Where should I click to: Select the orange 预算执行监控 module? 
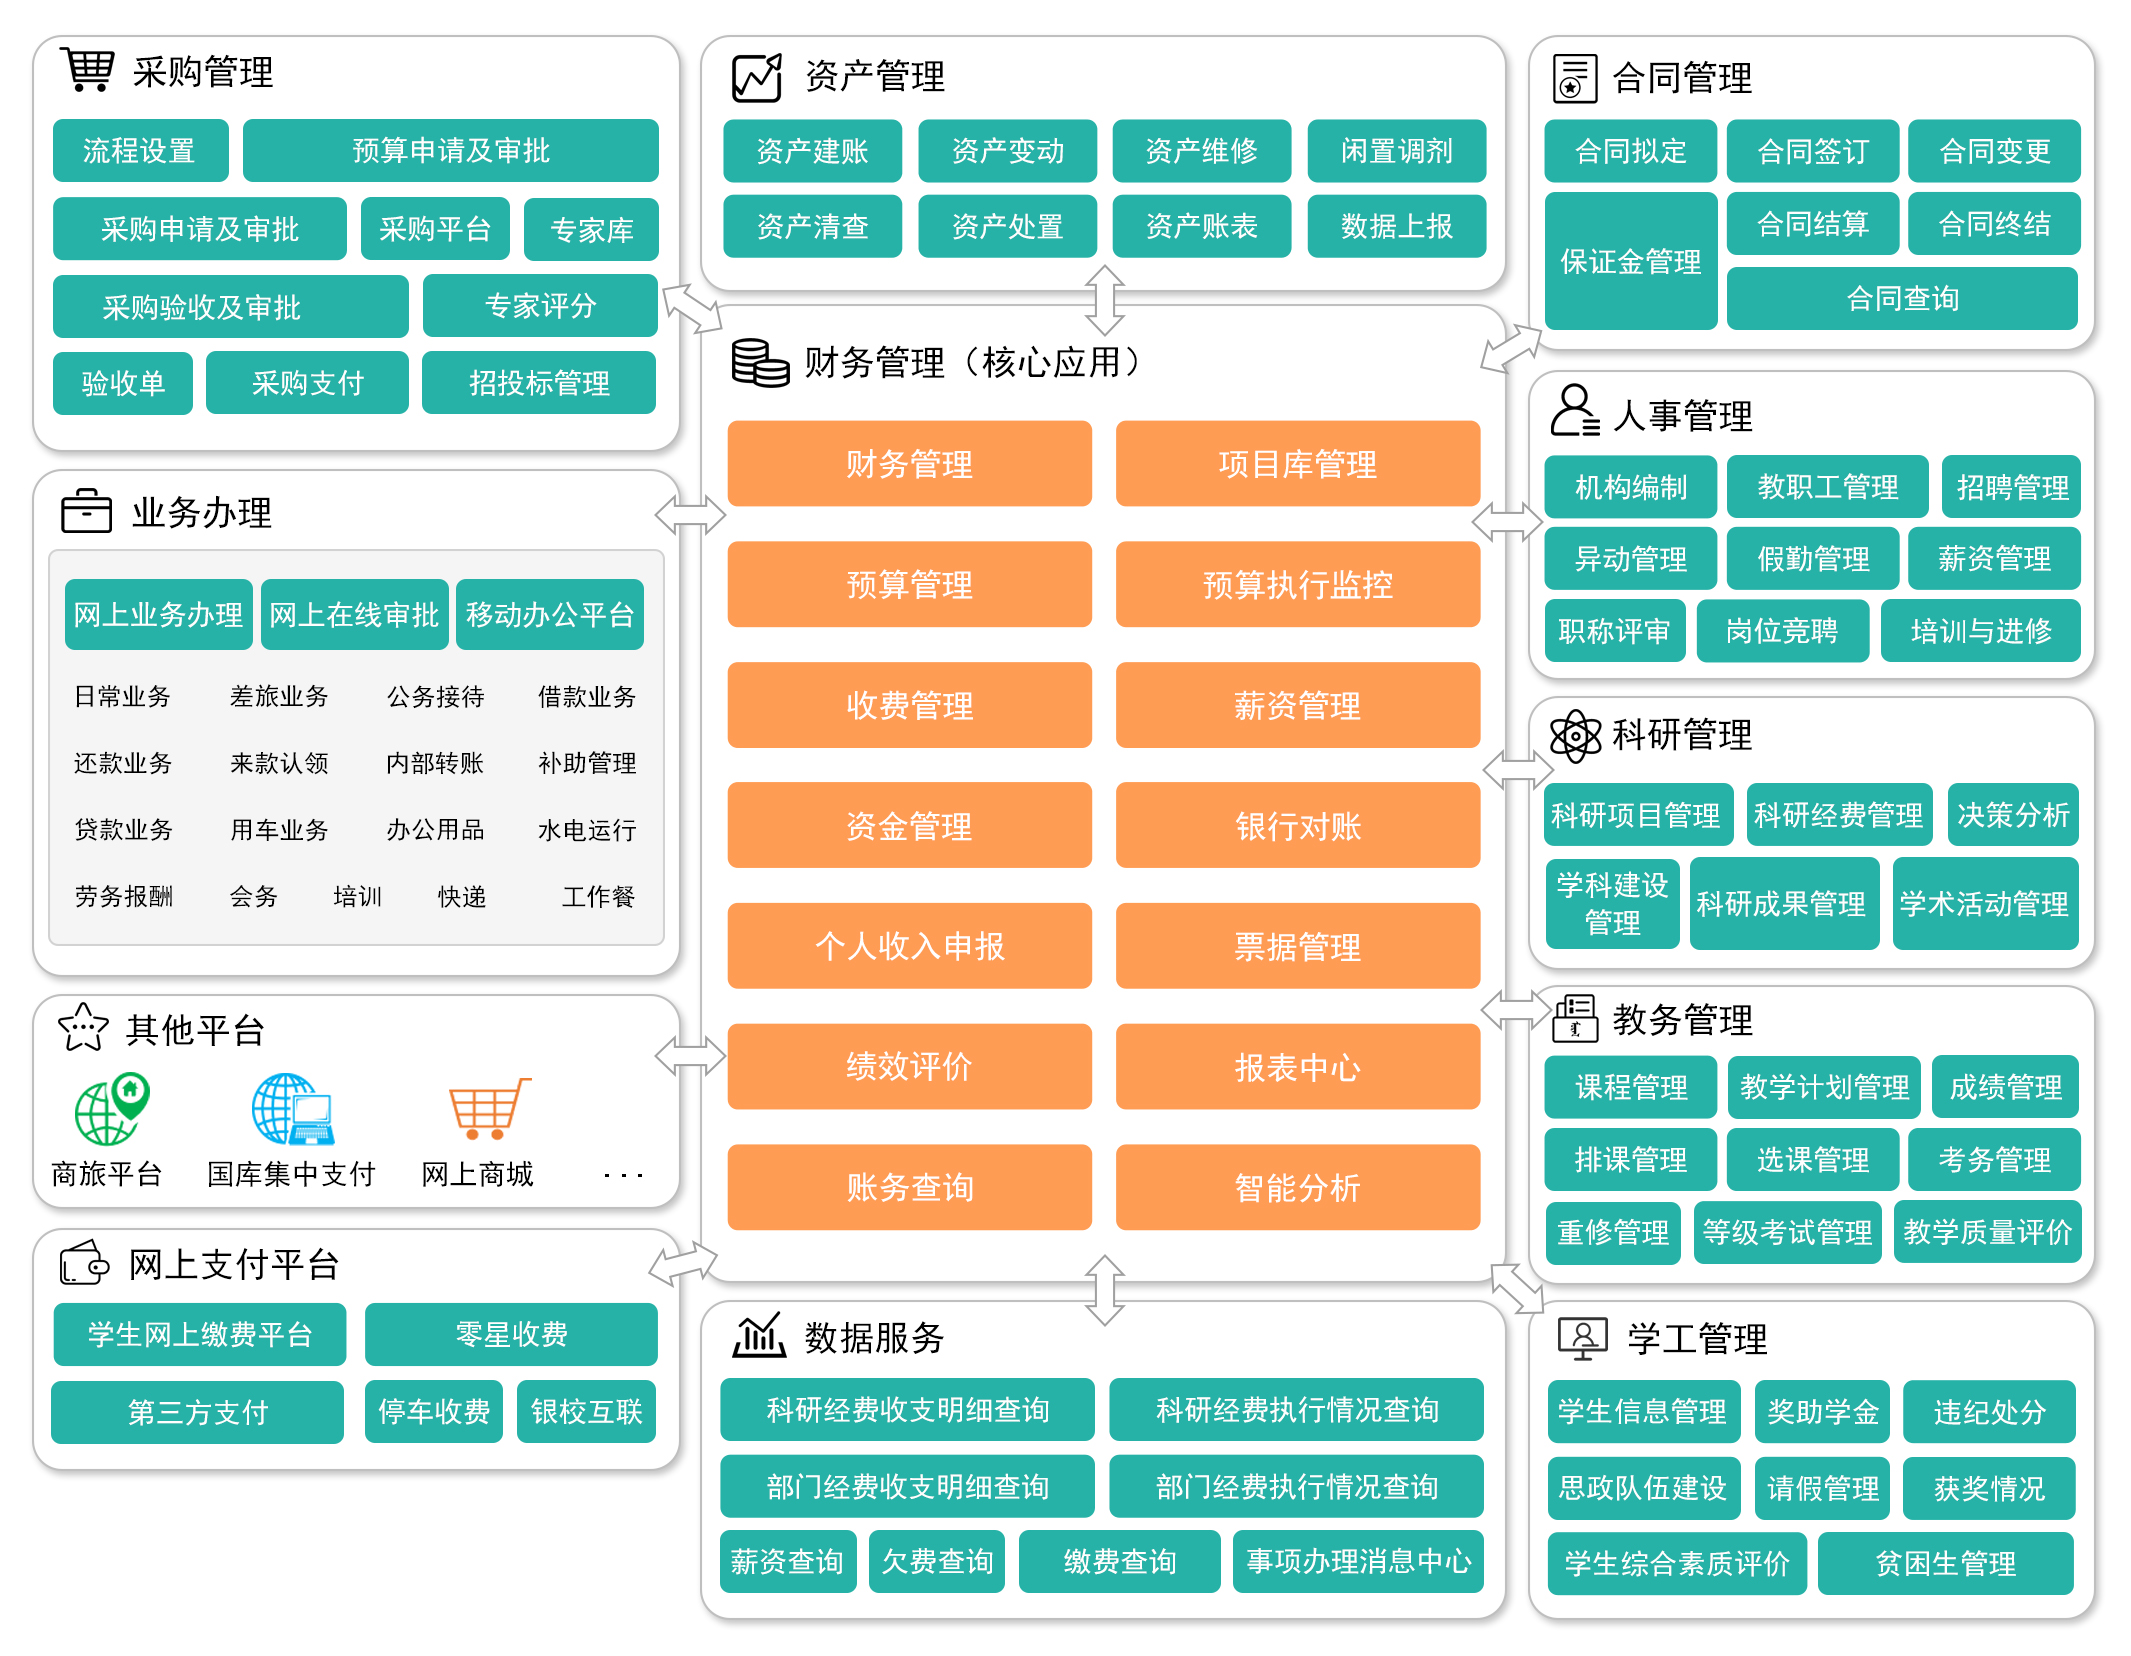pyautogui.click(x=1297, y=585)
